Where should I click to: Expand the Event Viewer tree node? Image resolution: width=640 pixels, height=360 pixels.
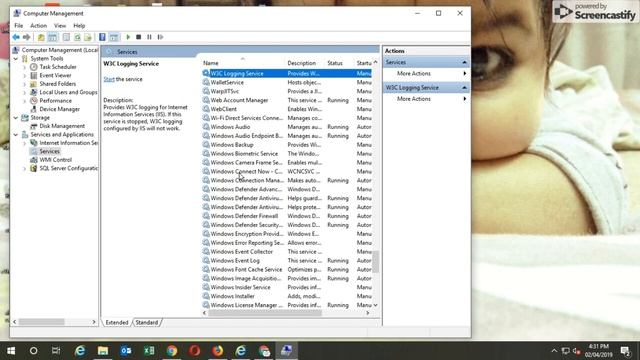[24, 76]
